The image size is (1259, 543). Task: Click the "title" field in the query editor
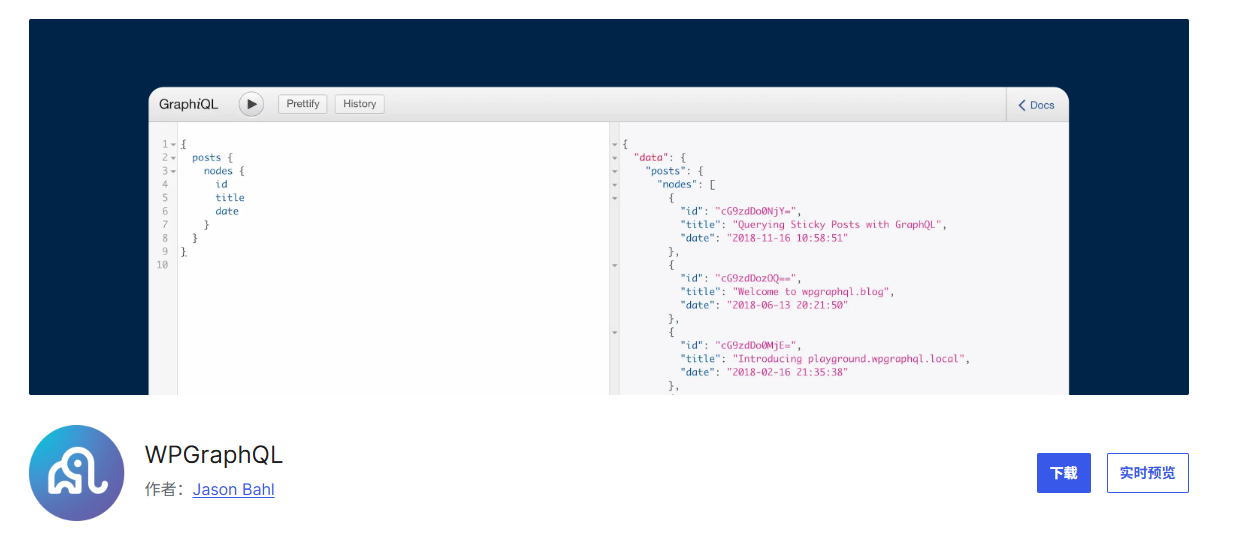click(x=230, y=198)
